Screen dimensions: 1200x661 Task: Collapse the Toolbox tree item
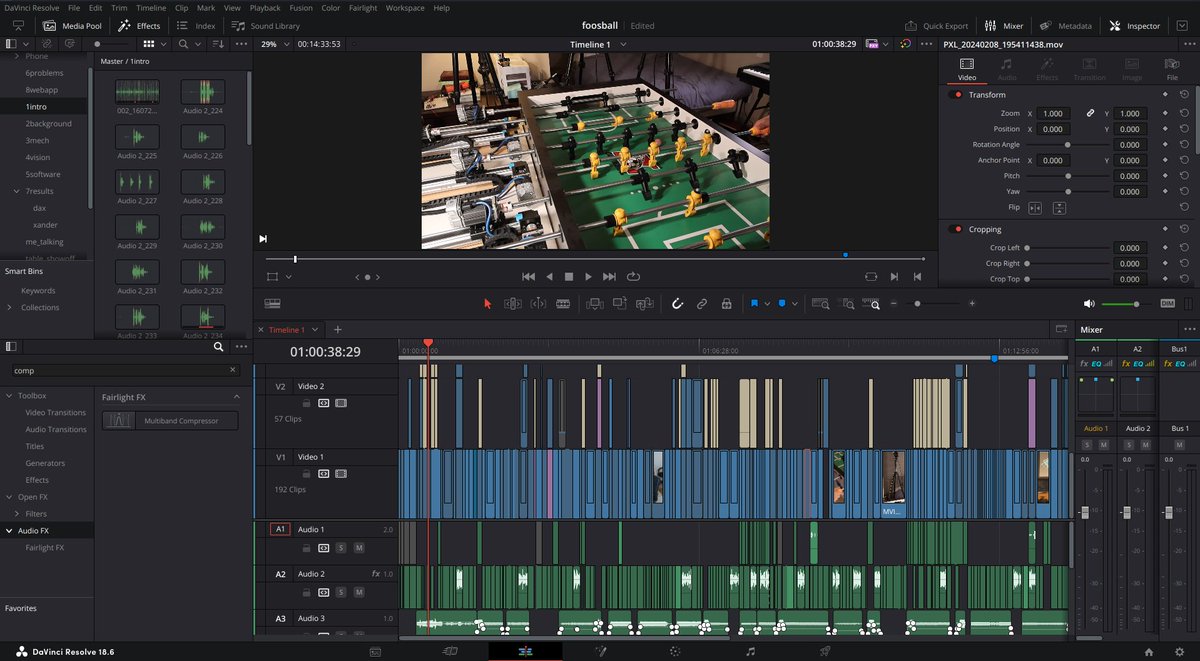tap(10, 396)
